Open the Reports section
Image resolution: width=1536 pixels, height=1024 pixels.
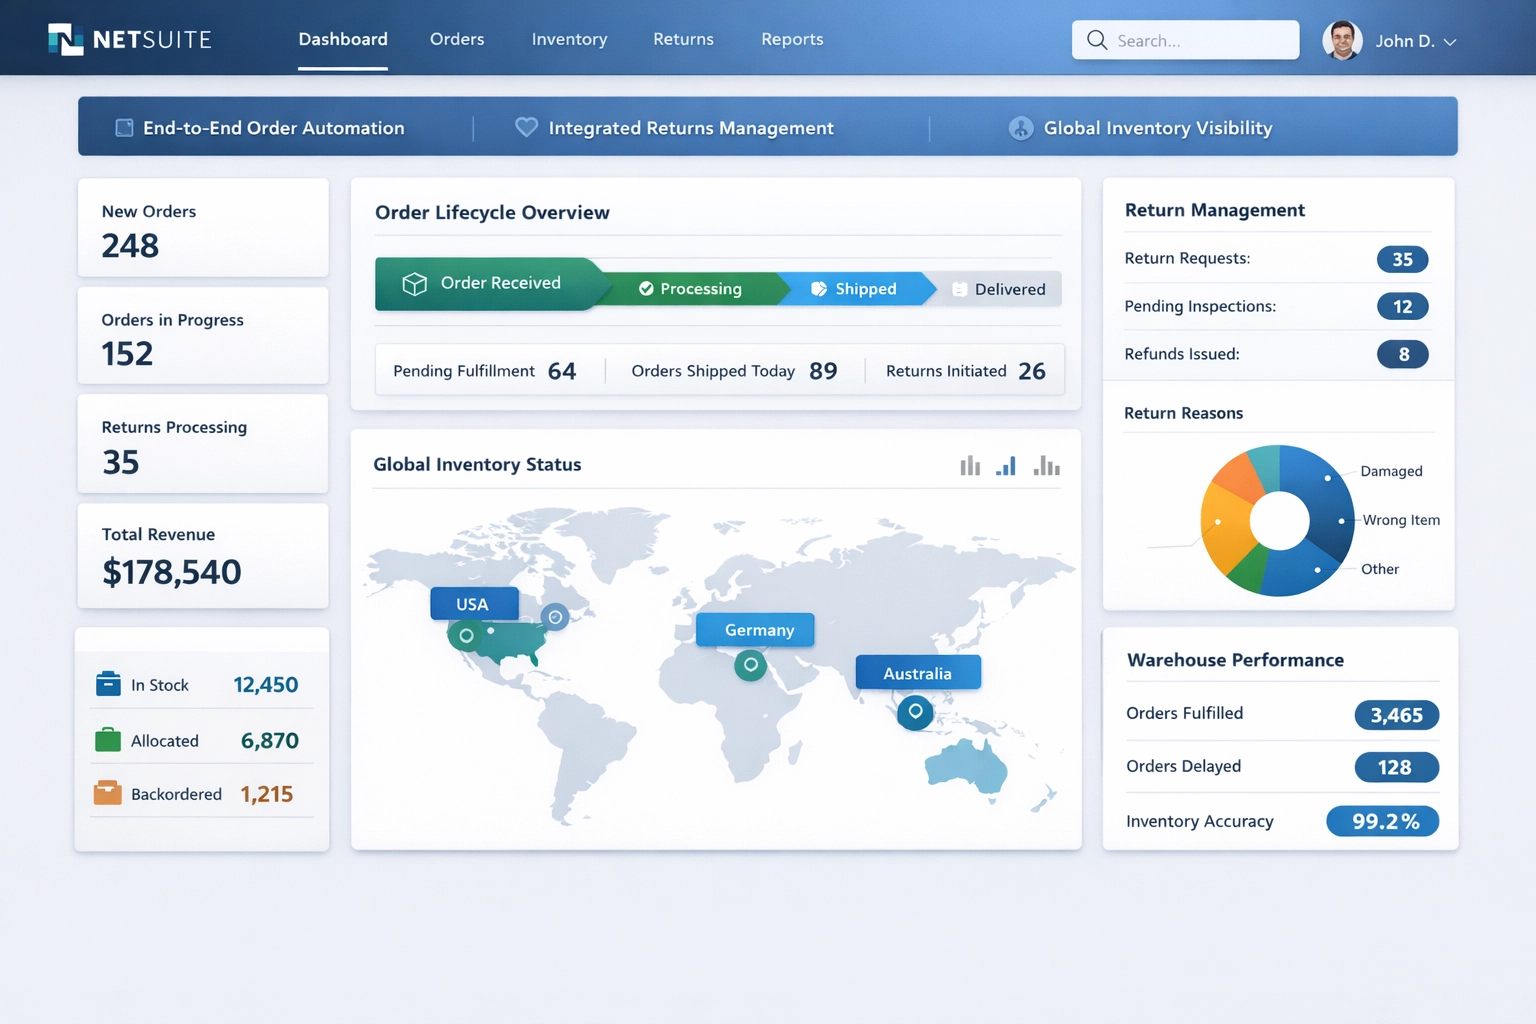point(792,39)
